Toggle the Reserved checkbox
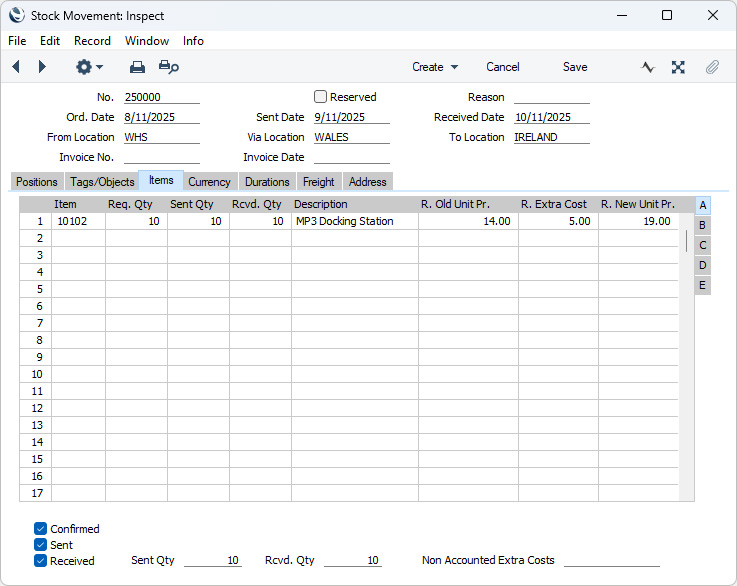This screenshot has width=737, height=586. click(320, 97)
